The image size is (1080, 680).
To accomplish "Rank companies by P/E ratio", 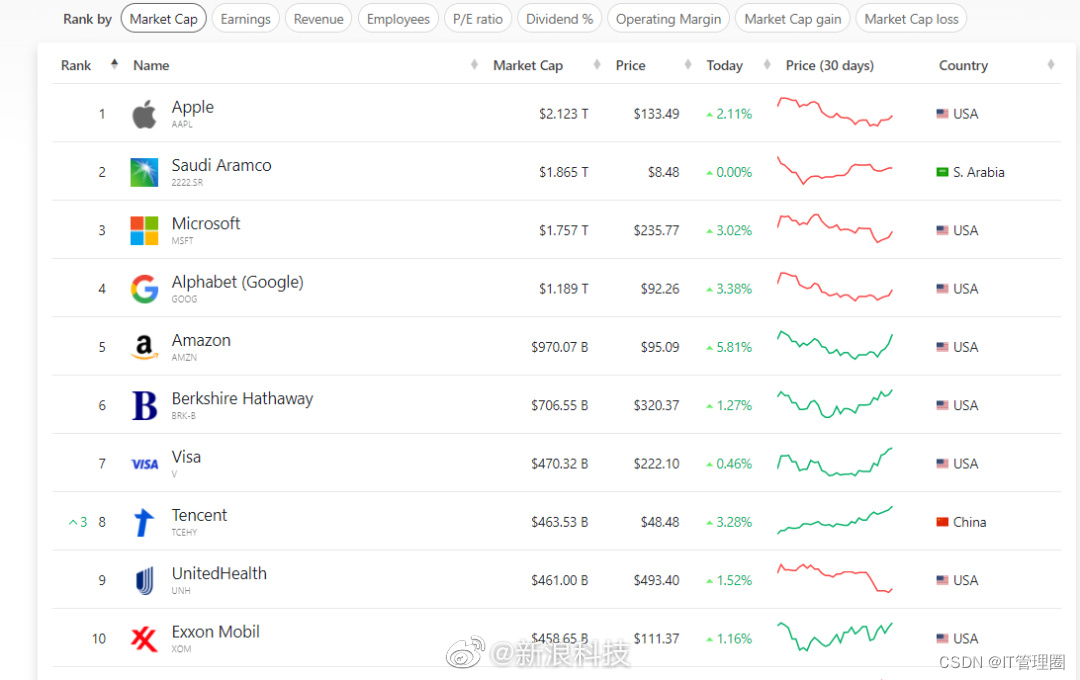I will point(477,19).
